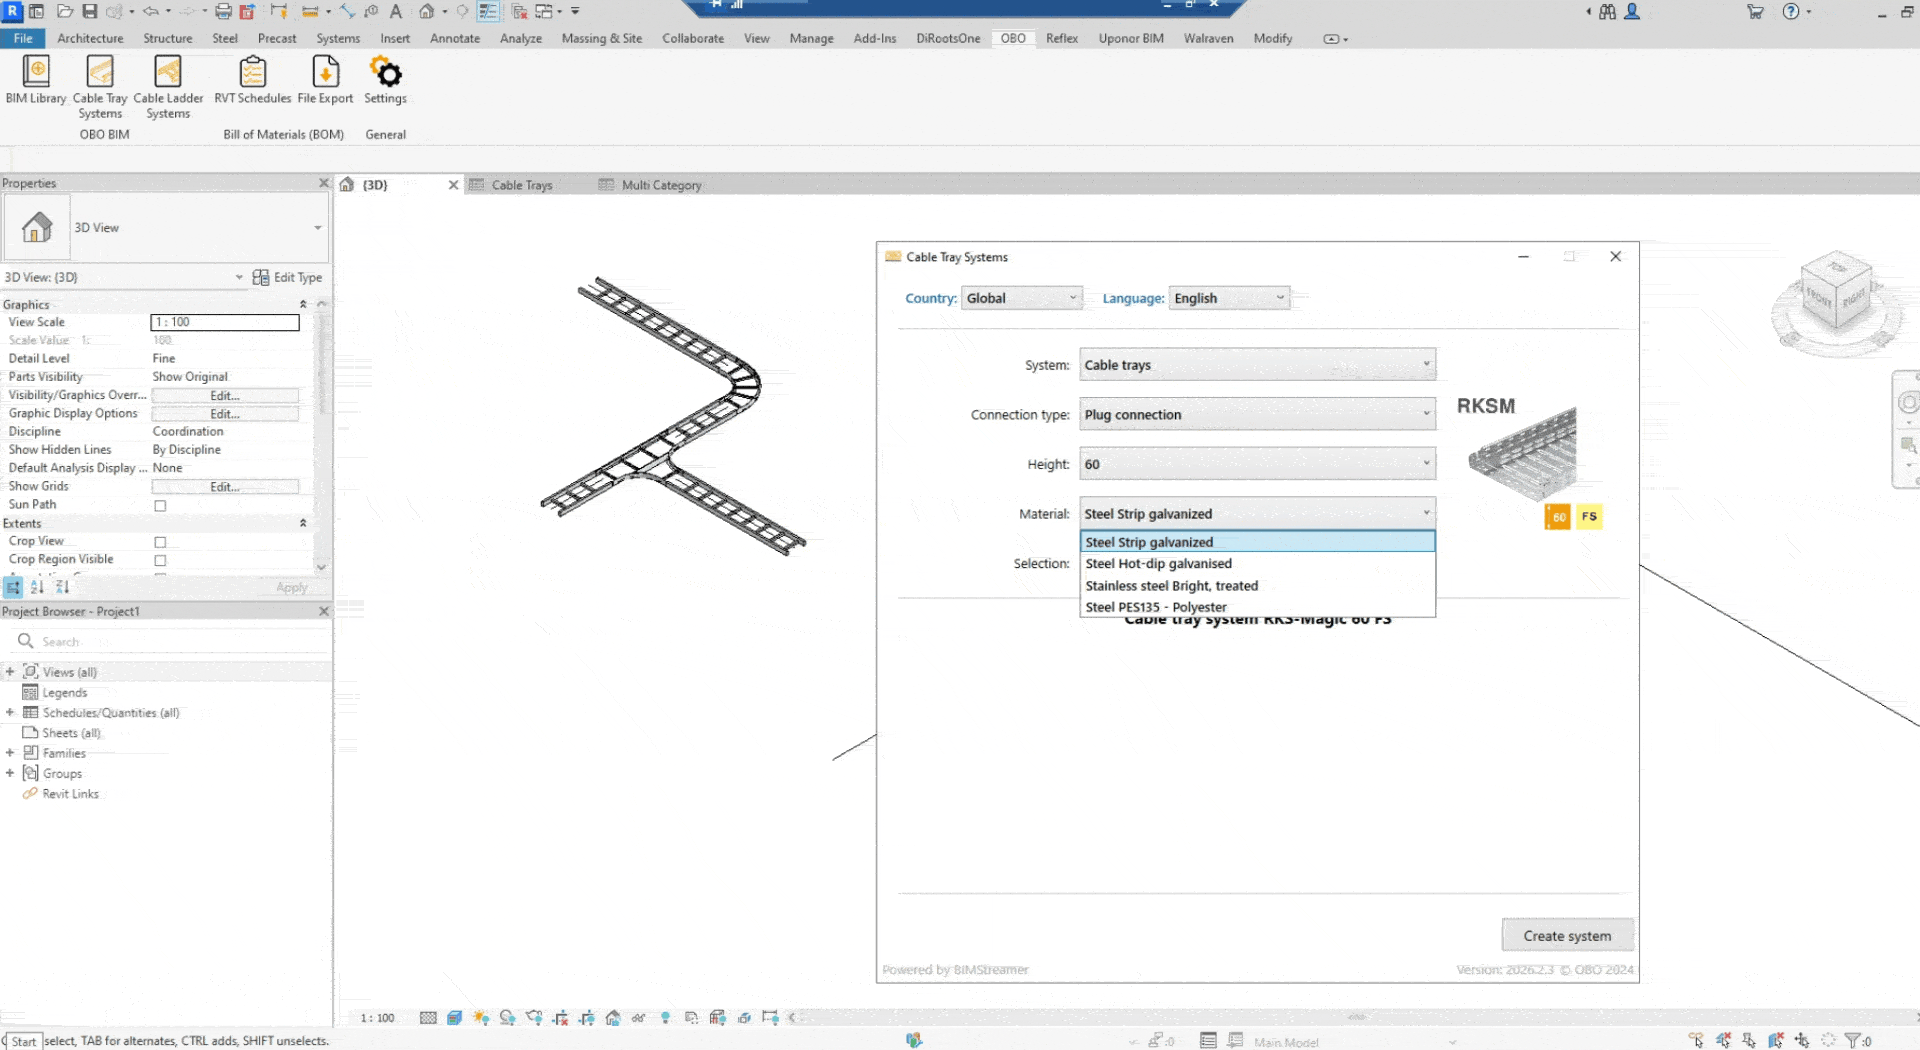This screenshot has width=1920, height=1050.
Task: Check Crop Region Visible in Properties
Action: click(160, 560)
